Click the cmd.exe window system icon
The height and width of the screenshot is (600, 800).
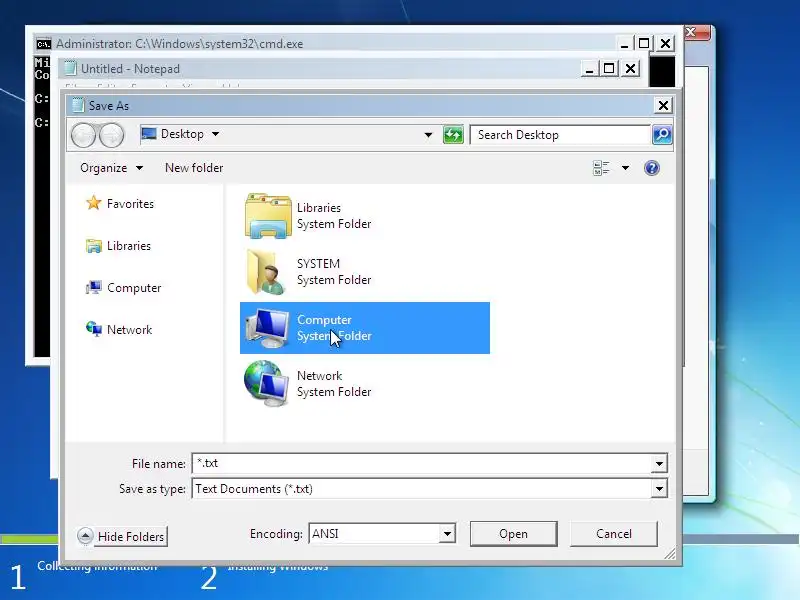click(x=43, y=44)
